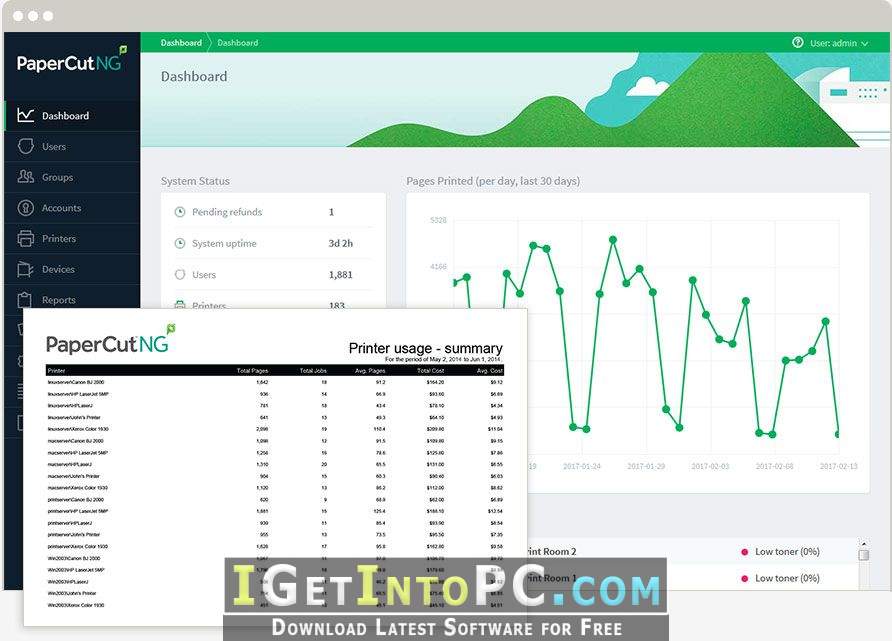Click the Dashboard page title in the banner
Screen dimensions: 892x641
click(194, 76)
